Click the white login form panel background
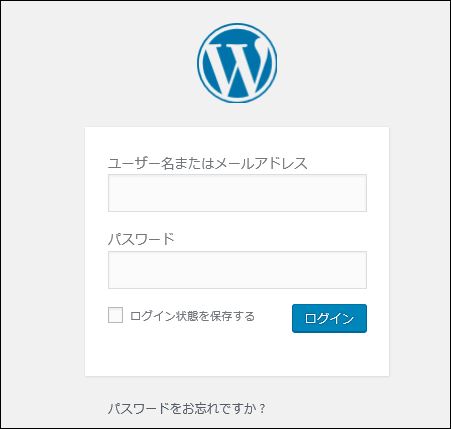The width and height of the screenshot is (451, 429). [237, 355]
